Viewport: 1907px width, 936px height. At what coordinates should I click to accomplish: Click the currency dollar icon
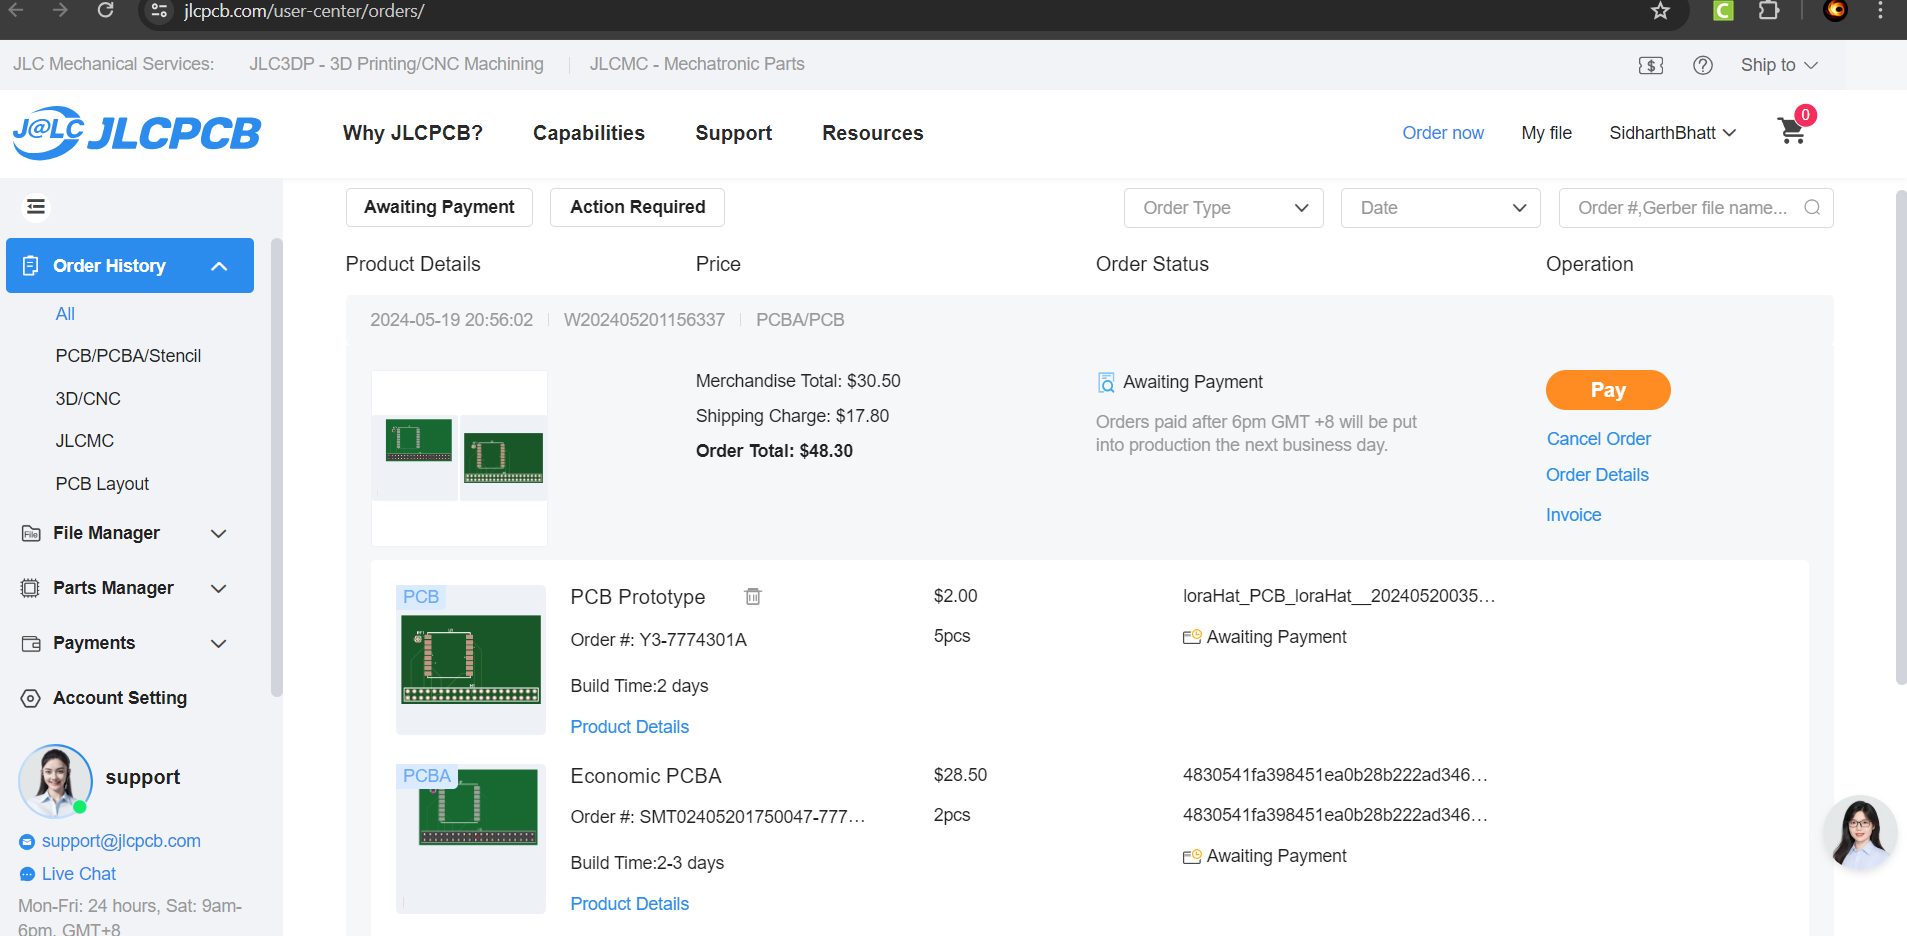pos(1651,65)
